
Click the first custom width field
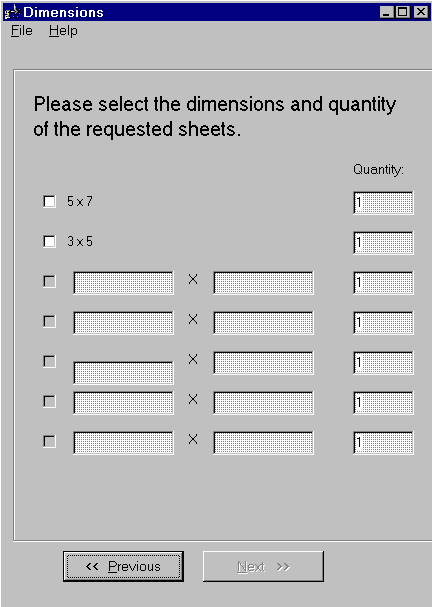click(x=123, y=283)
